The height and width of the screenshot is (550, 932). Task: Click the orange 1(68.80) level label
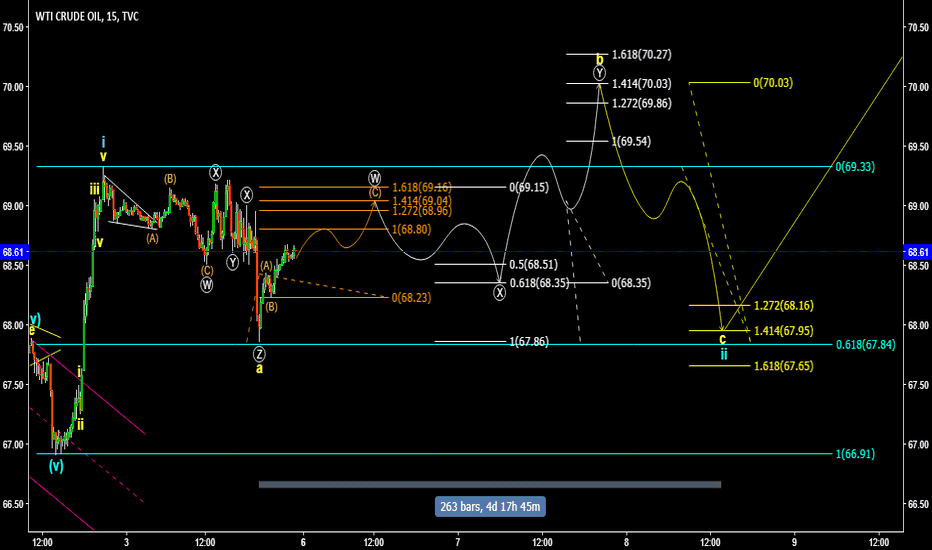coord(411,230)
